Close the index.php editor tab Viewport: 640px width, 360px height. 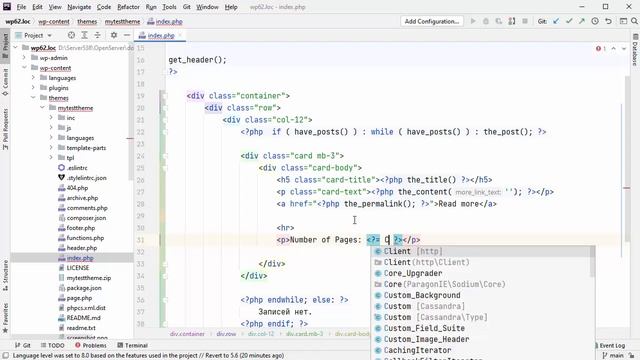[180, 36]
